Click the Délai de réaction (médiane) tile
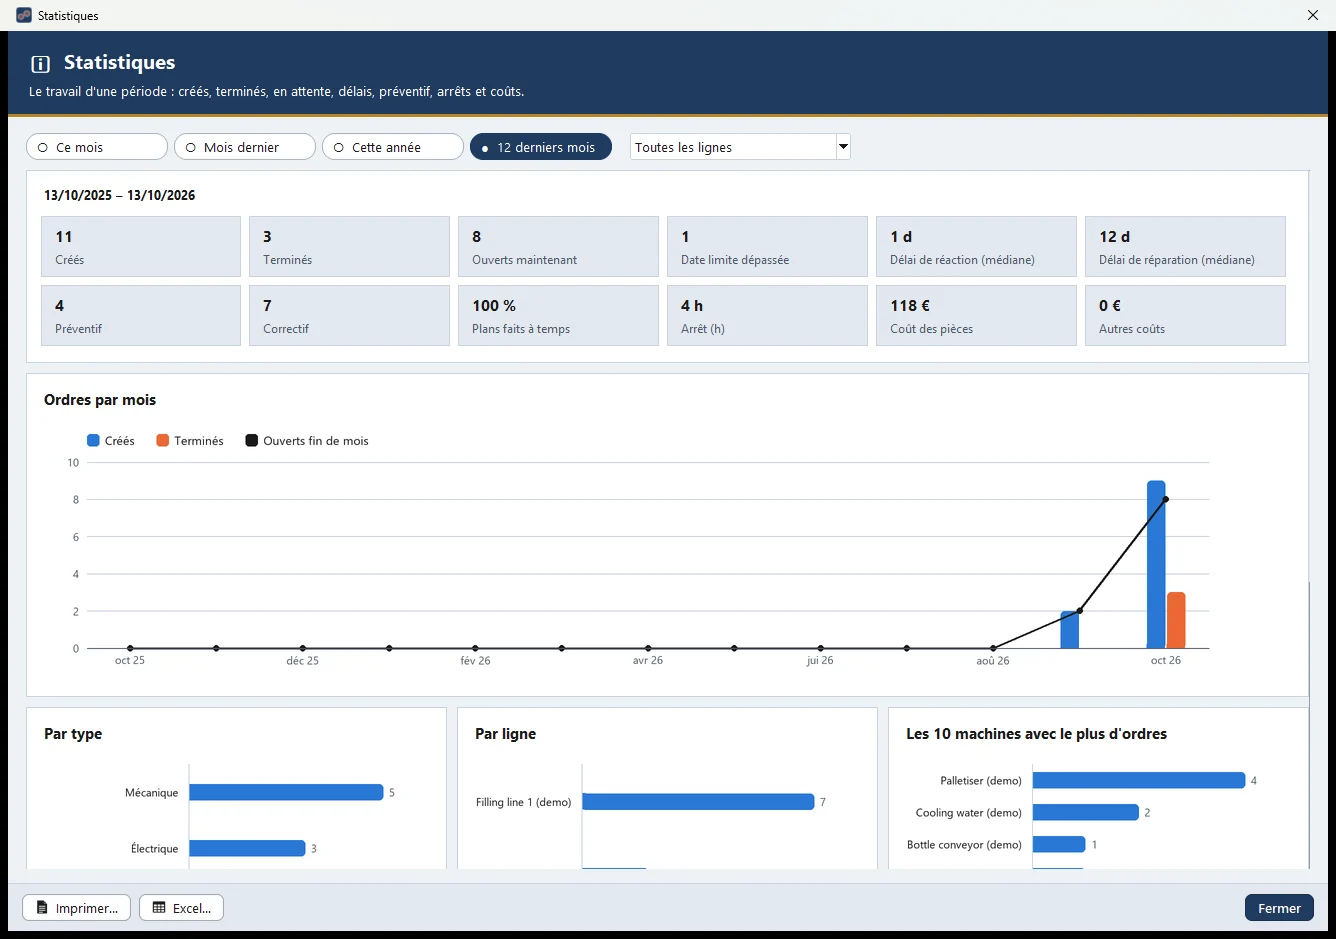This screenshot has height=939, width=1336. [976, 247]
